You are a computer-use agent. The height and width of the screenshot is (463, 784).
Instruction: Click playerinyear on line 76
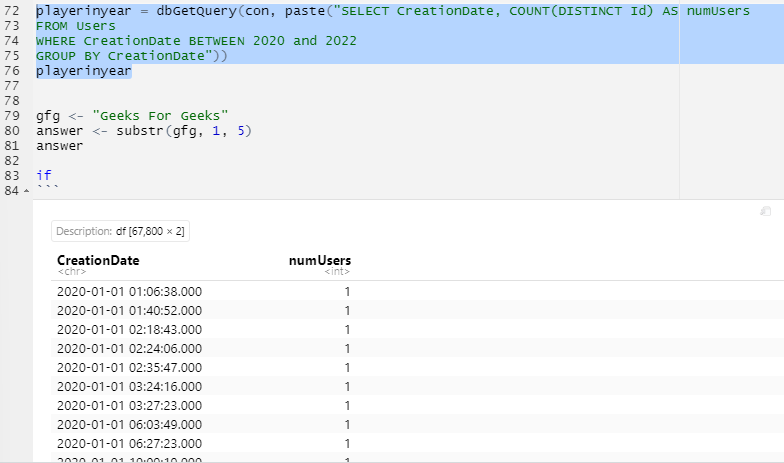tap(84, 71)
